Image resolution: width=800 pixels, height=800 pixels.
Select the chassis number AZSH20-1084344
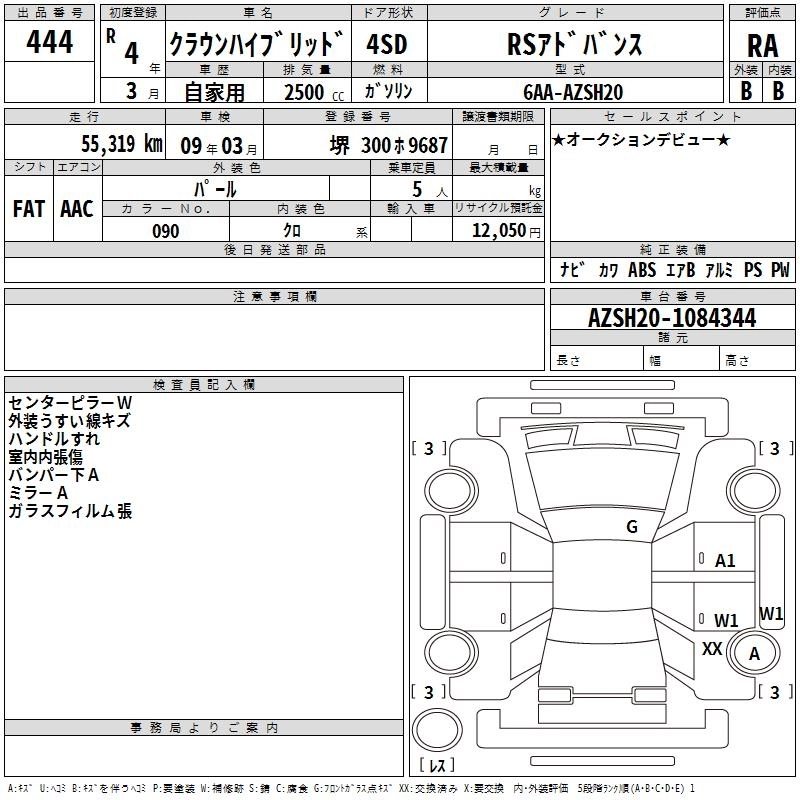672,318
